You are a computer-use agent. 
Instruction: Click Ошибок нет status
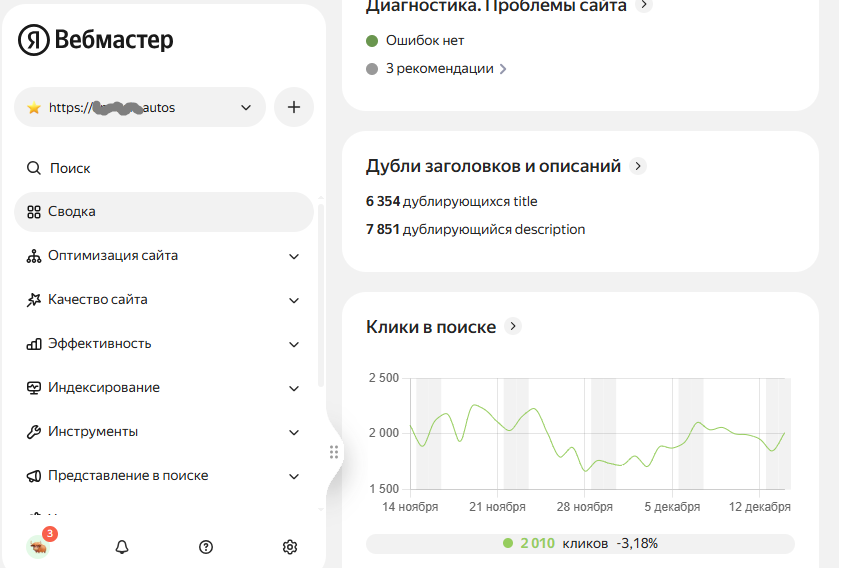coord(425,41)
